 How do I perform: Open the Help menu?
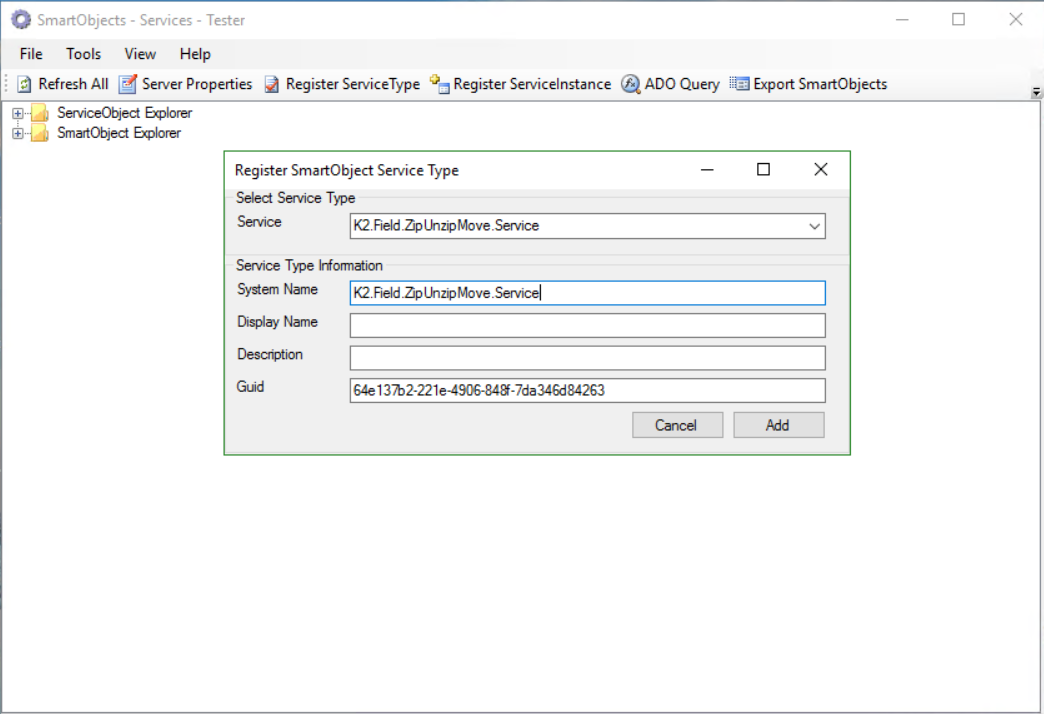tap(195, 54)
